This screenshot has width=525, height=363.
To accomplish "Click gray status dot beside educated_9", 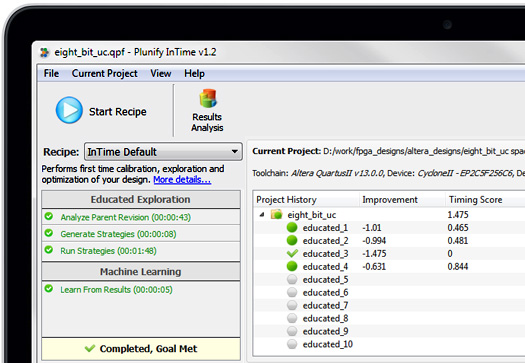I will click(292, 331).
